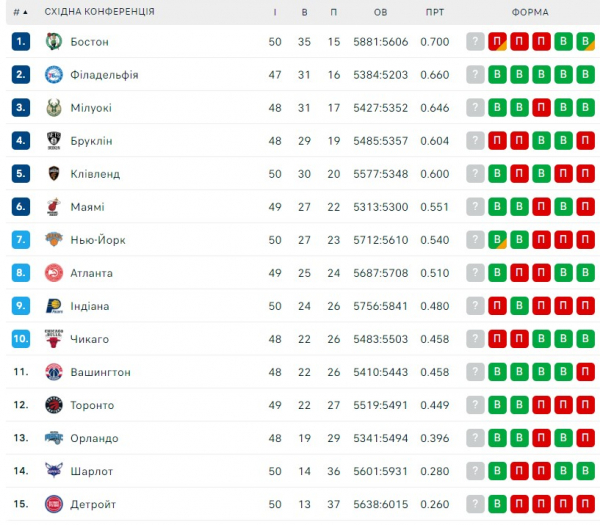The image size is (600, 525).
Task: Sort standings by ОВ column header
Action: [x=380, y=12]
